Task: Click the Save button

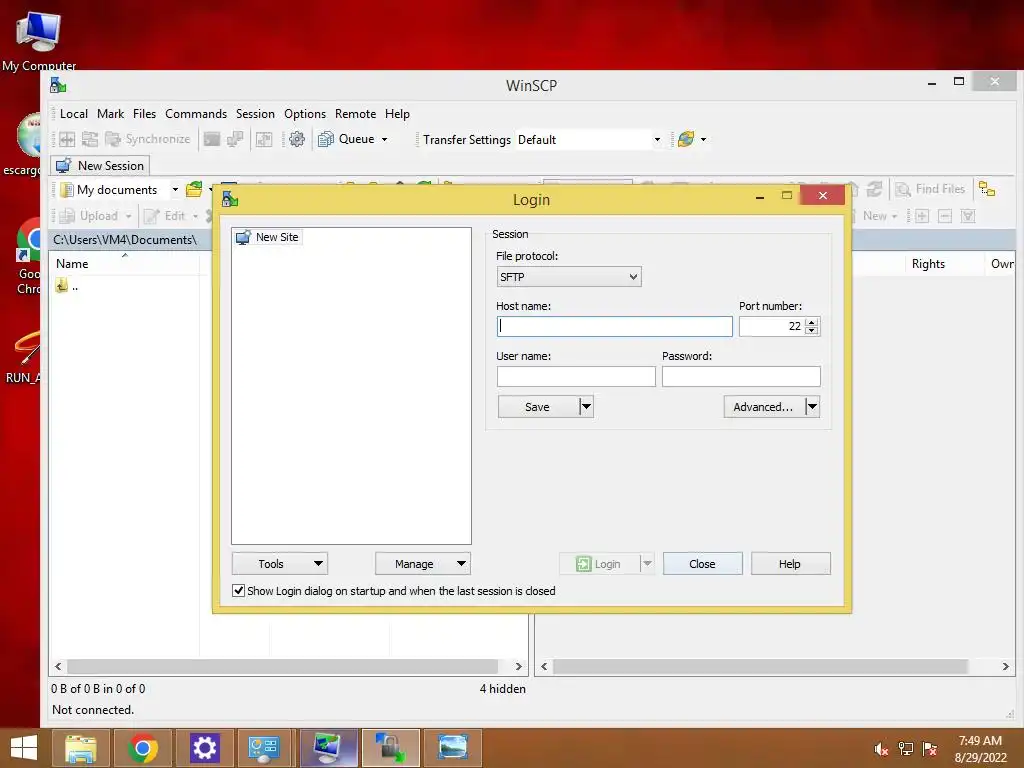Action: tap(537, 407)
